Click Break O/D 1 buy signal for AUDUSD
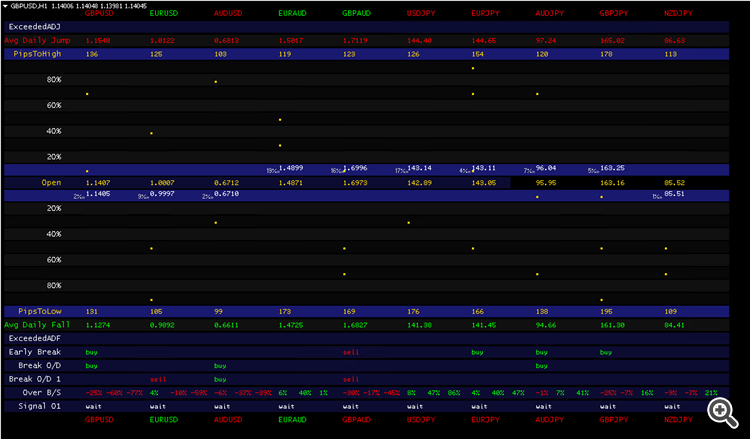The image size is (750, 439). click(x=220, y=379)
